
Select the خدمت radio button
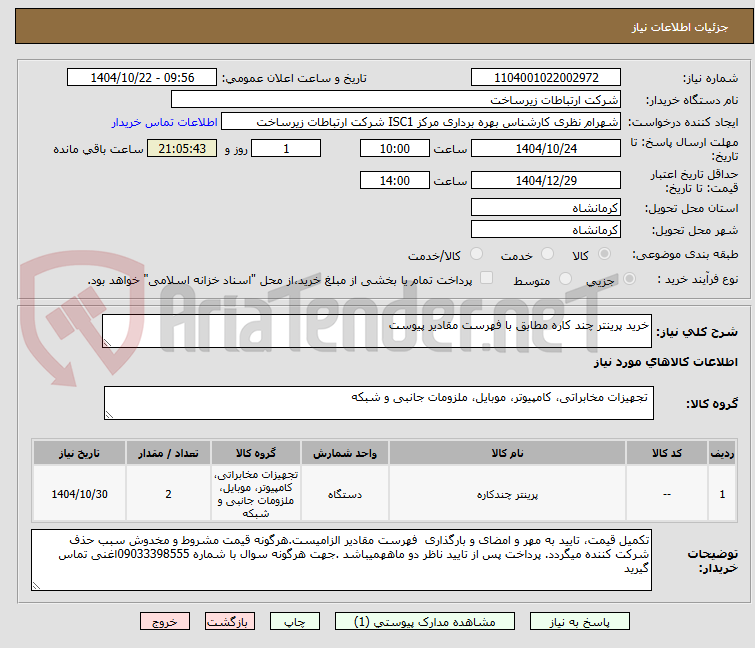point(547,254)
